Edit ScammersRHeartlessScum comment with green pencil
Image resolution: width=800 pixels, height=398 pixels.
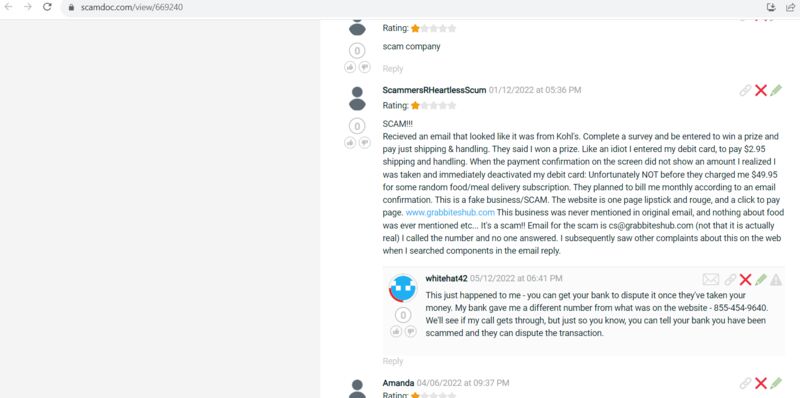click(x=776, y=90)
